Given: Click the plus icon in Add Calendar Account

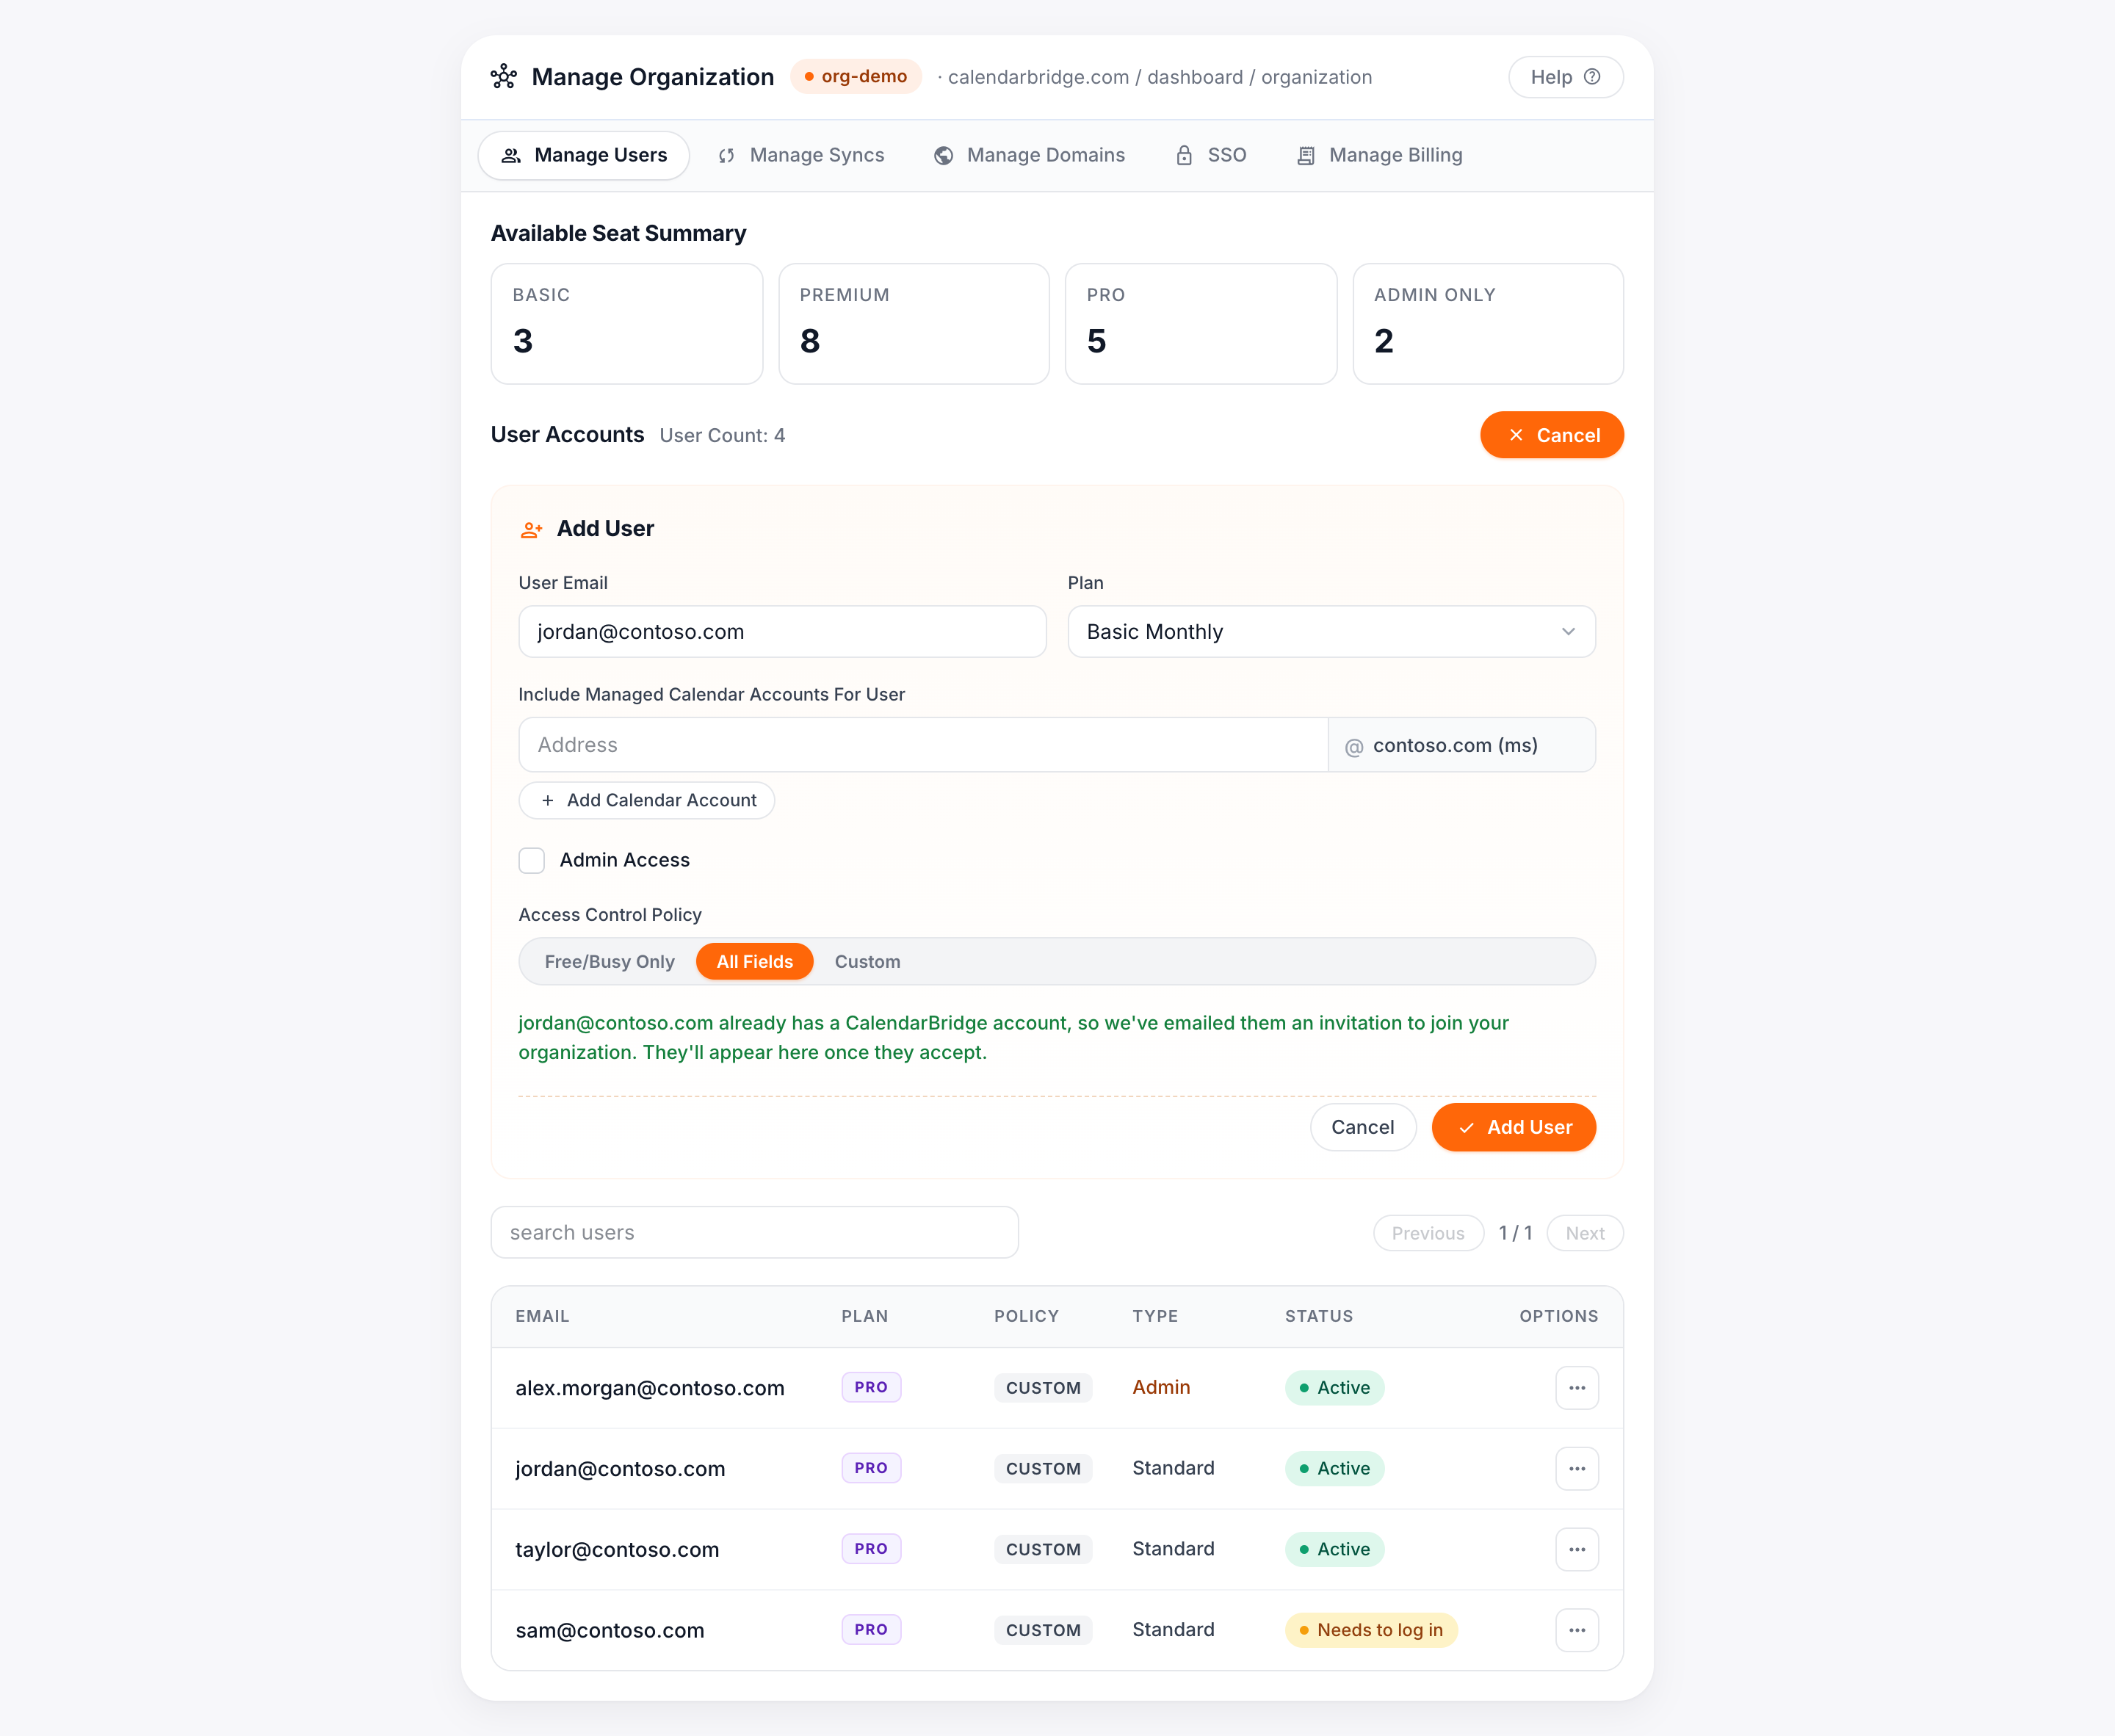Looking at the screenshot, I should pos(547,801).
